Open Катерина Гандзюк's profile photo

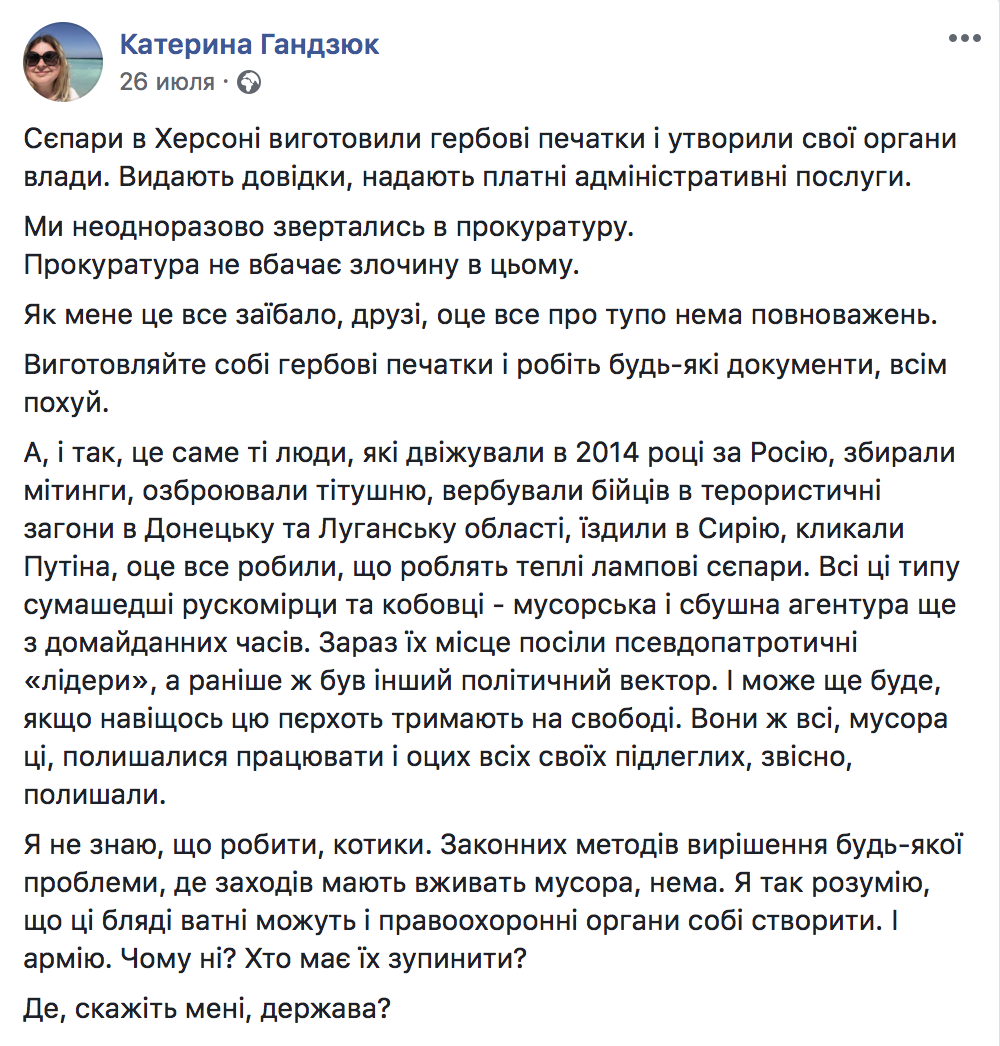point(62,63)
